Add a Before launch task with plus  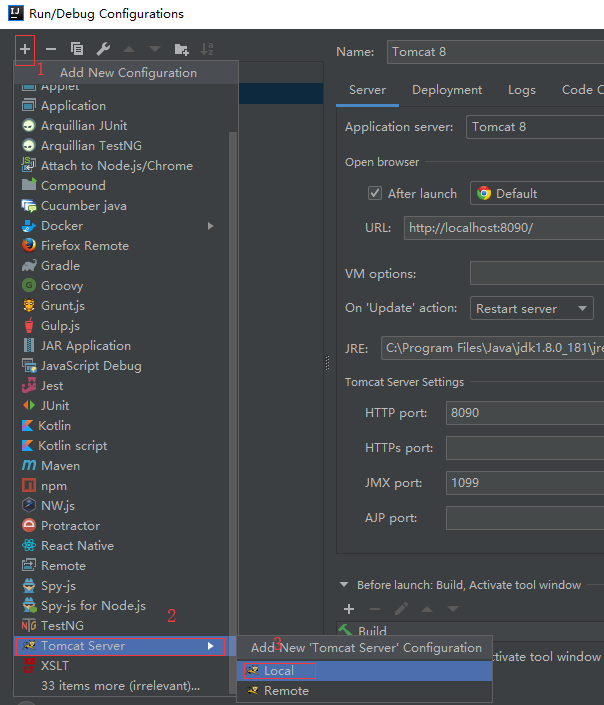coord(349,609)
